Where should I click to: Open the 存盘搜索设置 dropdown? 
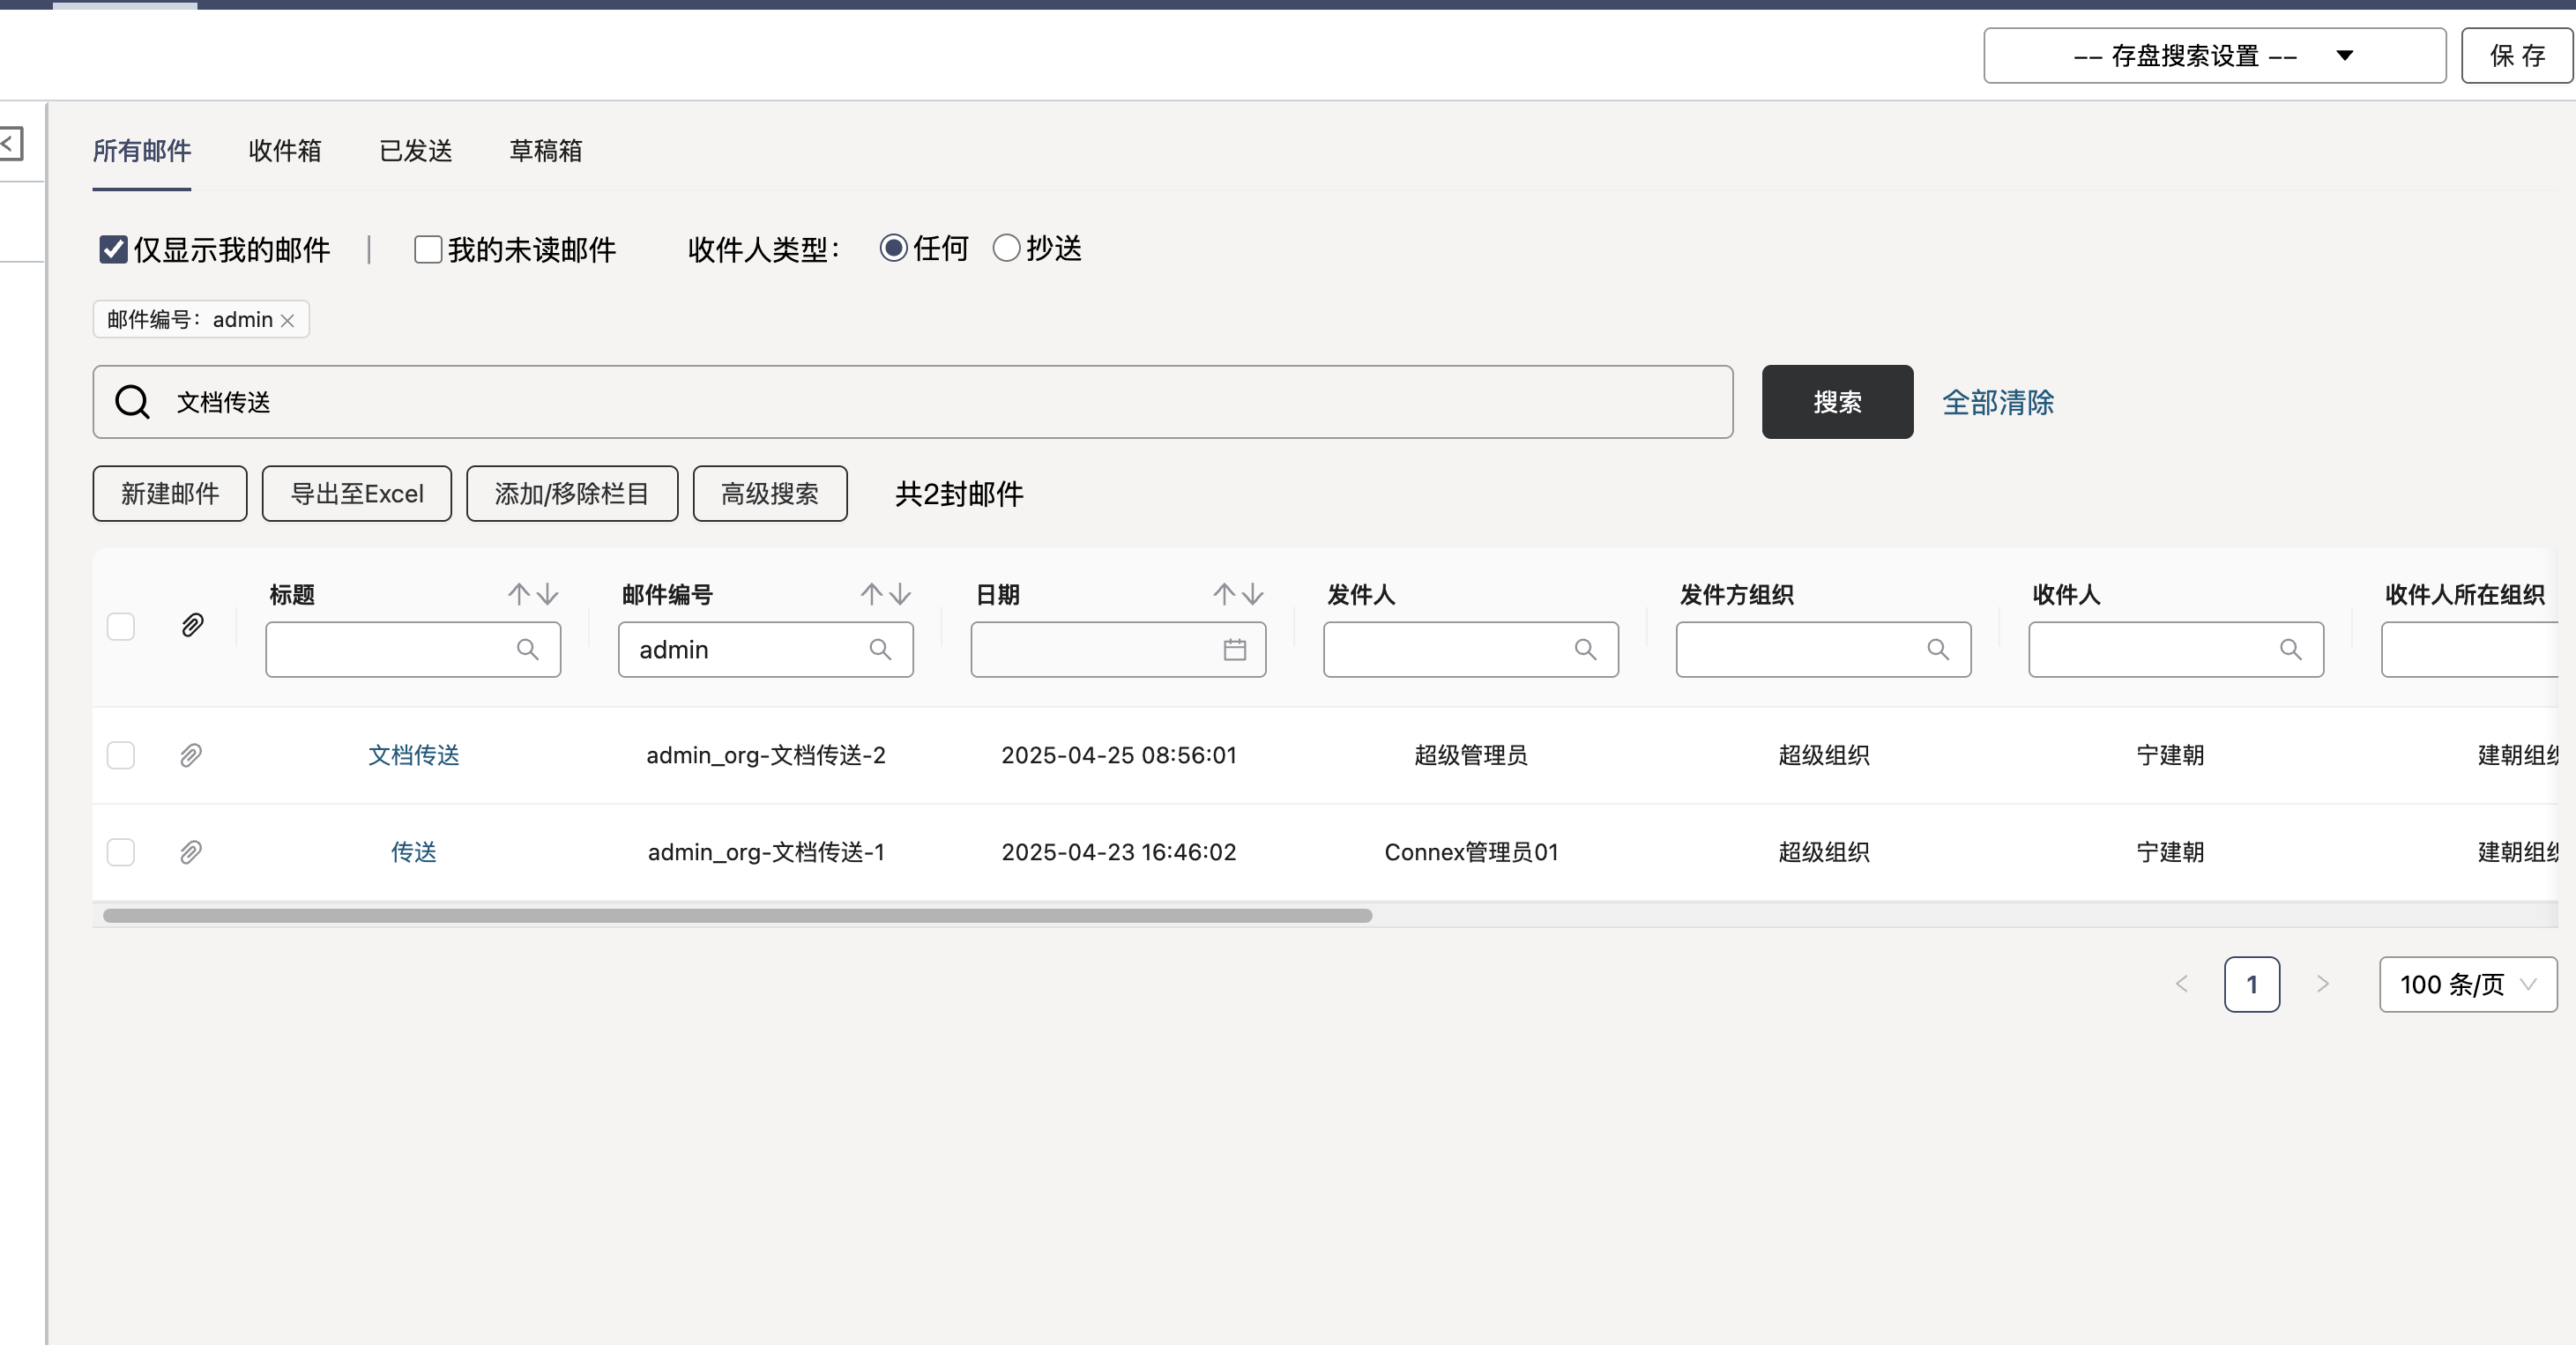click(x=2214, y=56)
